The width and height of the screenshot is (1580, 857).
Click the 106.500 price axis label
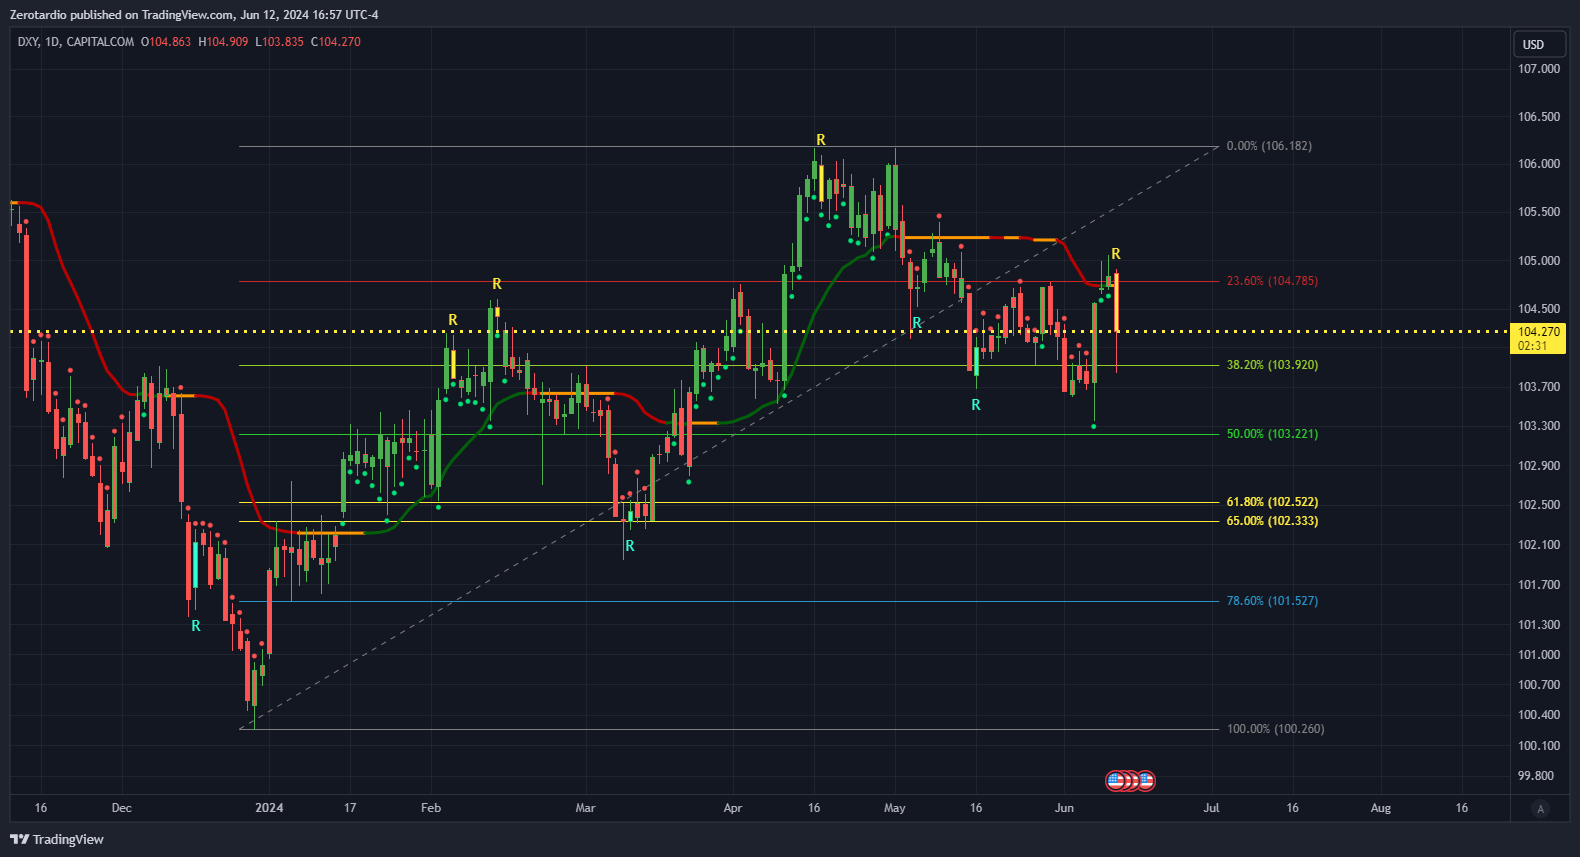click(x=1539, y=117)
